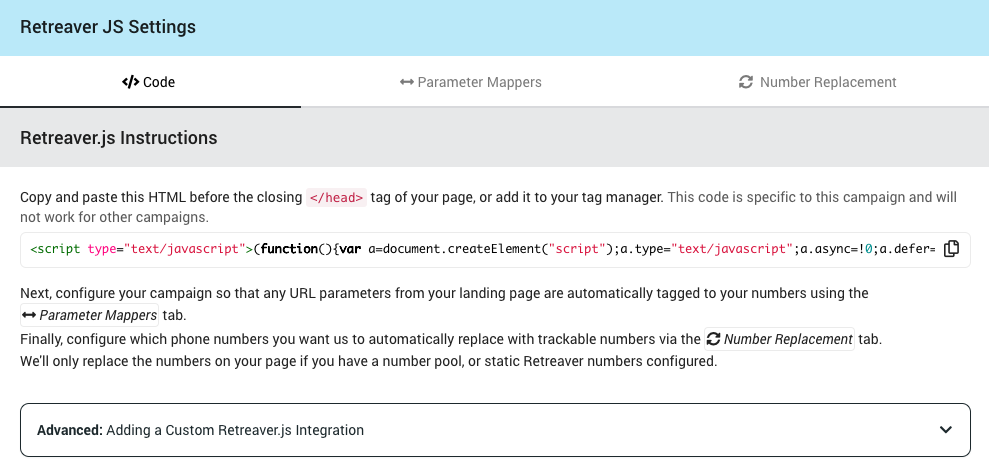Open Advanced: Adding a Custom Retreaver.js Integration
Viewport: 989px width, 475px height.
click(x=200, y=430)
